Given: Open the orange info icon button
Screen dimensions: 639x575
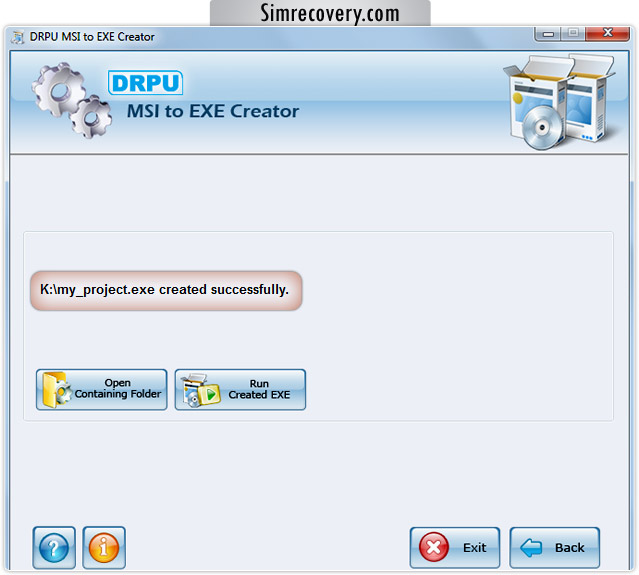Looking at the screenshot, I should (104, 547).
